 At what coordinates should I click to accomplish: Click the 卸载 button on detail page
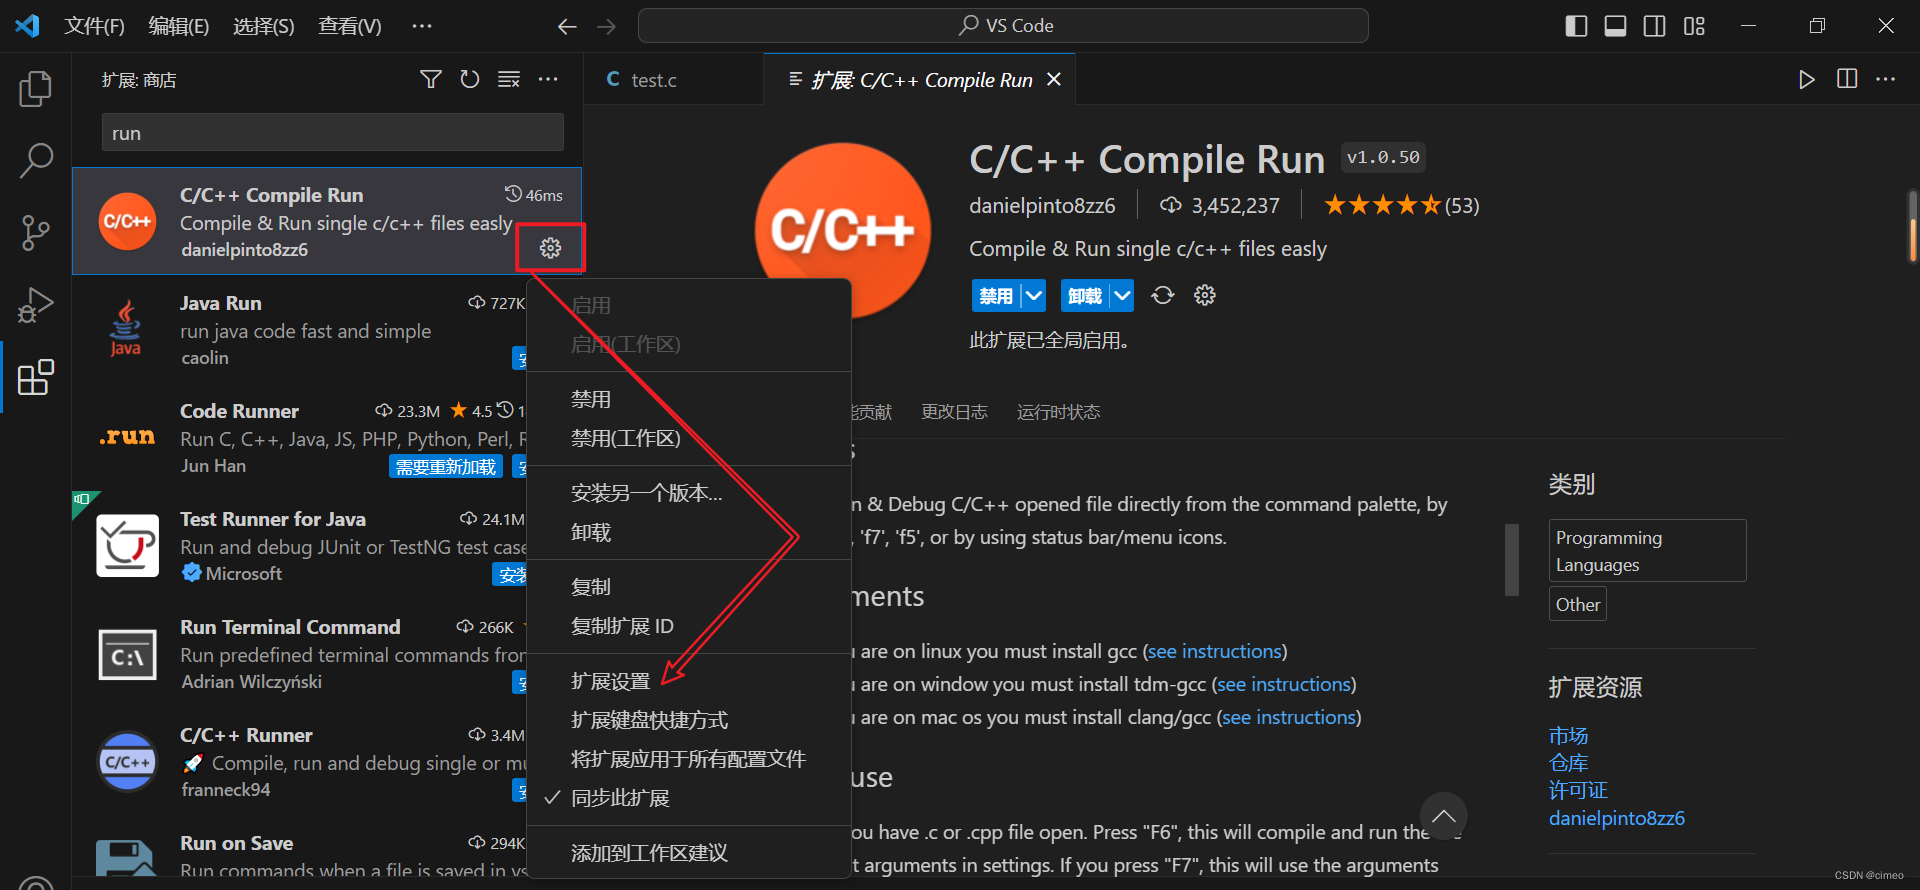click(x=1085, y=295)
